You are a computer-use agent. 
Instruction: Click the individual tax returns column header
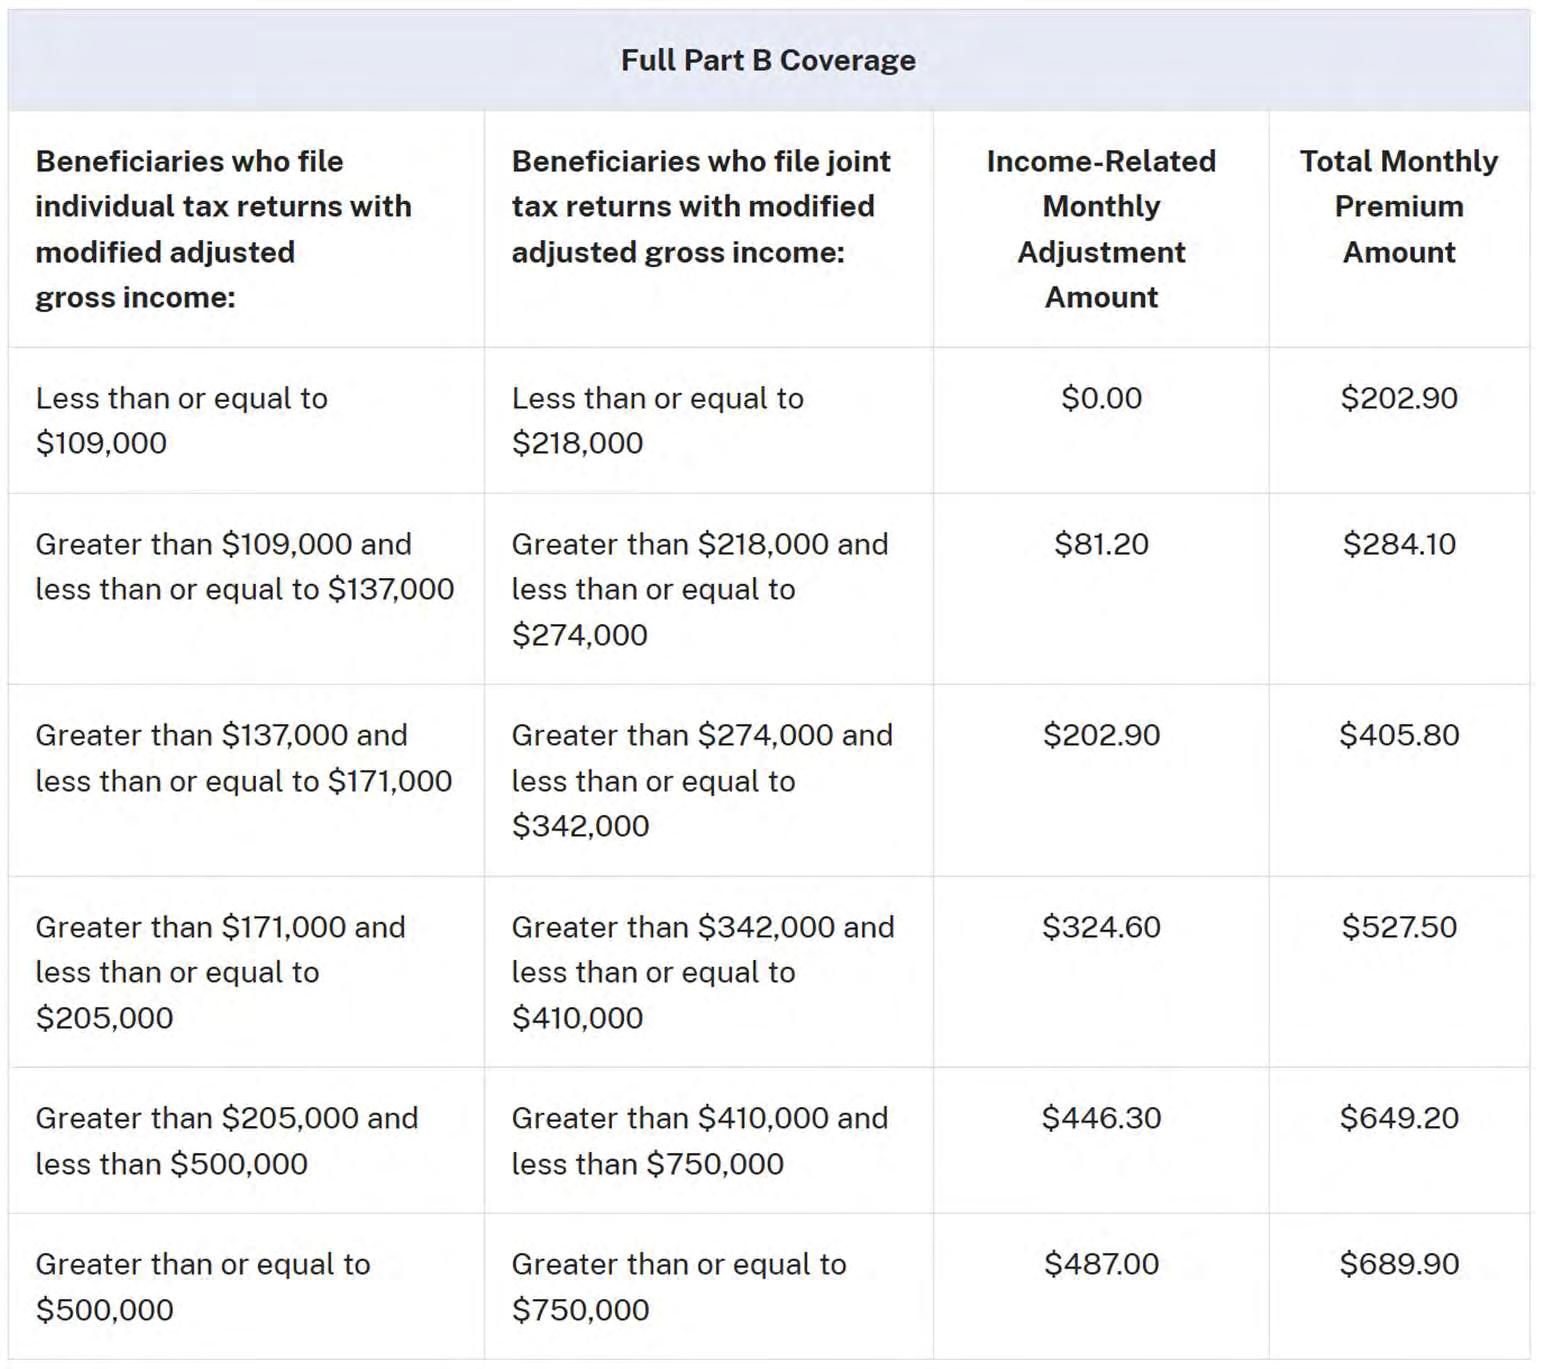pyautogui.click(x=223, y=229)
